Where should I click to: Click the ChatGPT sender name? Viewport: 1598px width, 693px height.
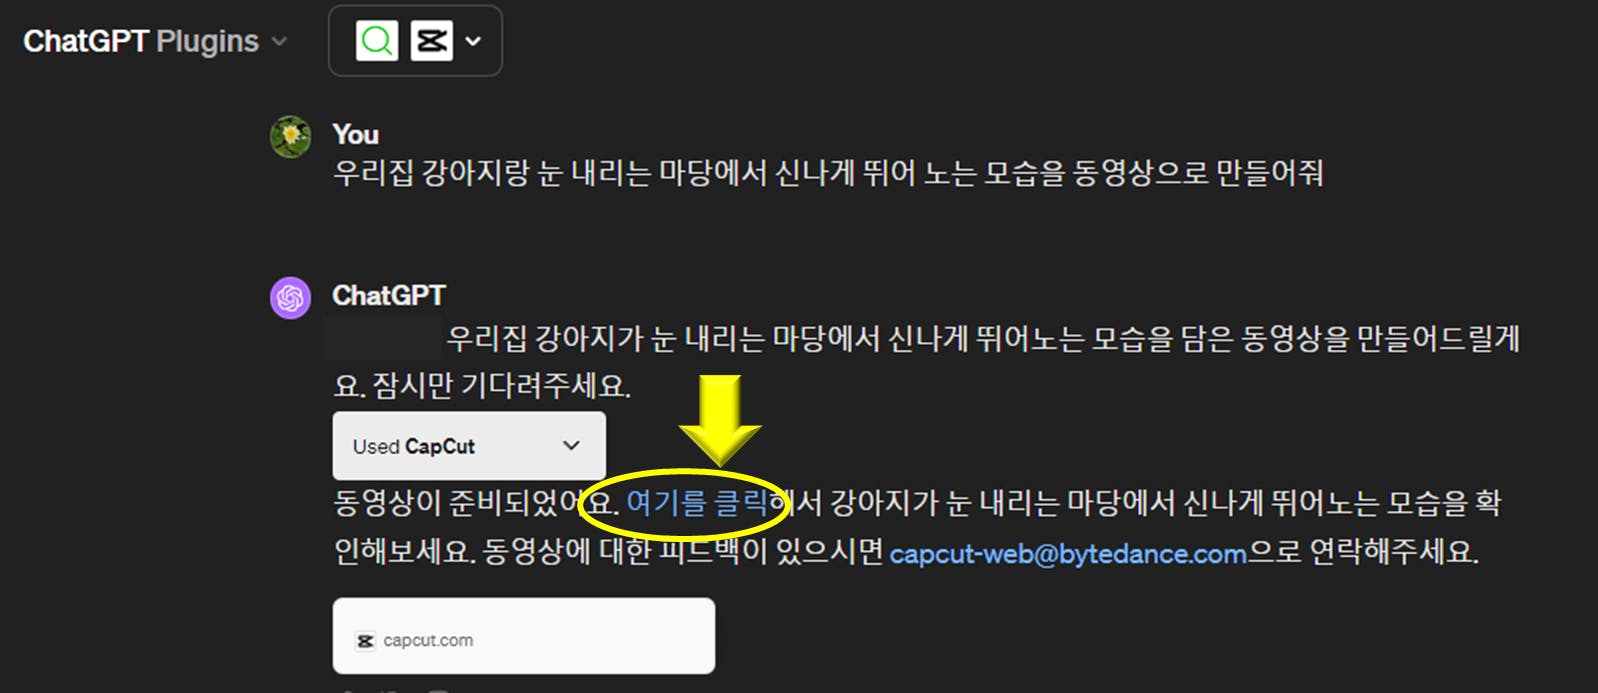pos(389,296)
